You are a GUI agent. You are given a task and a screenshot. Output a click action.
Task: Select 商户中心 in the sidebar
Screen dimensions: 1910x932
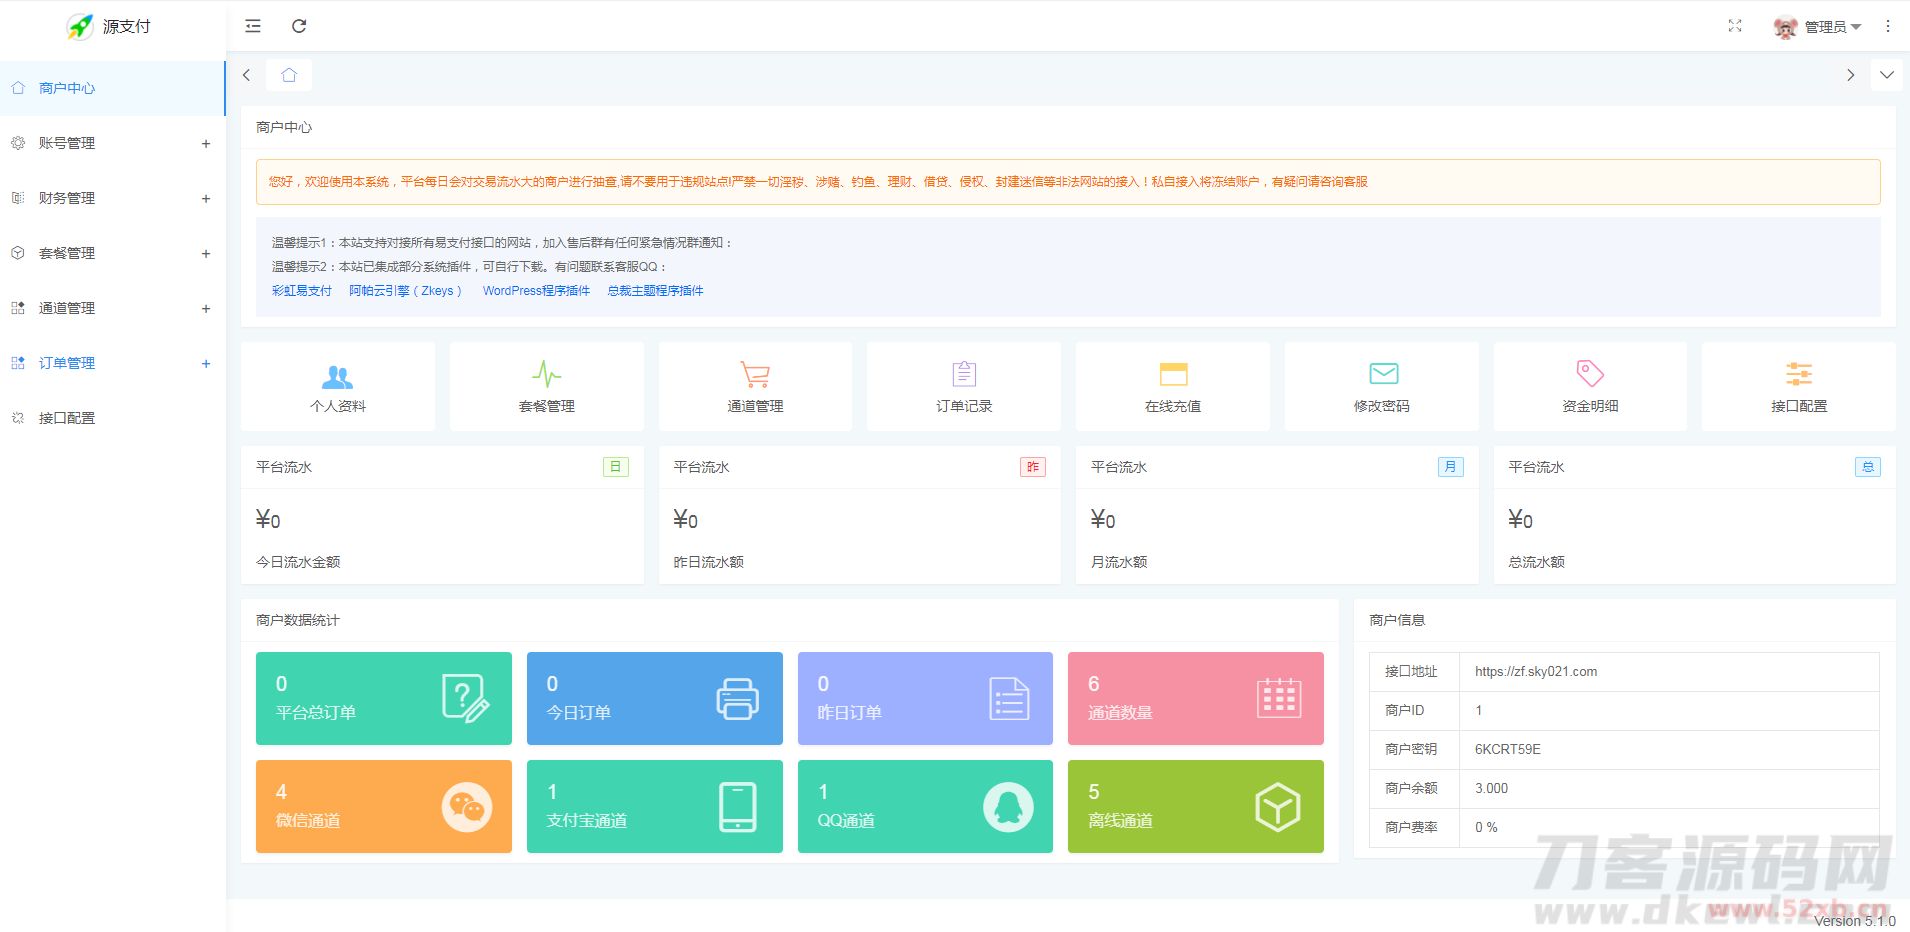66,88
